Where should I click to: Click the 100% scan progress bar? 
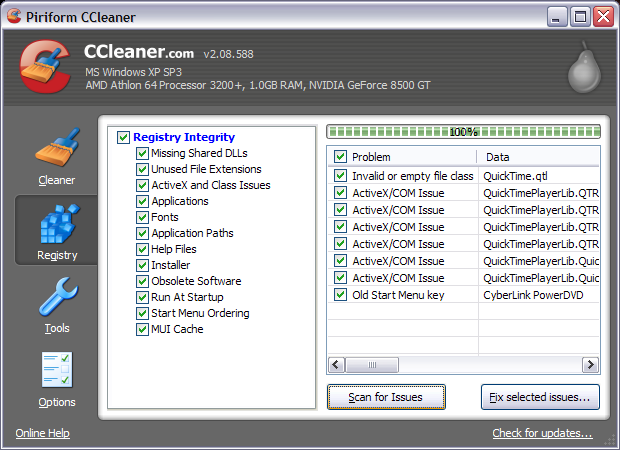tap(463, 132)
